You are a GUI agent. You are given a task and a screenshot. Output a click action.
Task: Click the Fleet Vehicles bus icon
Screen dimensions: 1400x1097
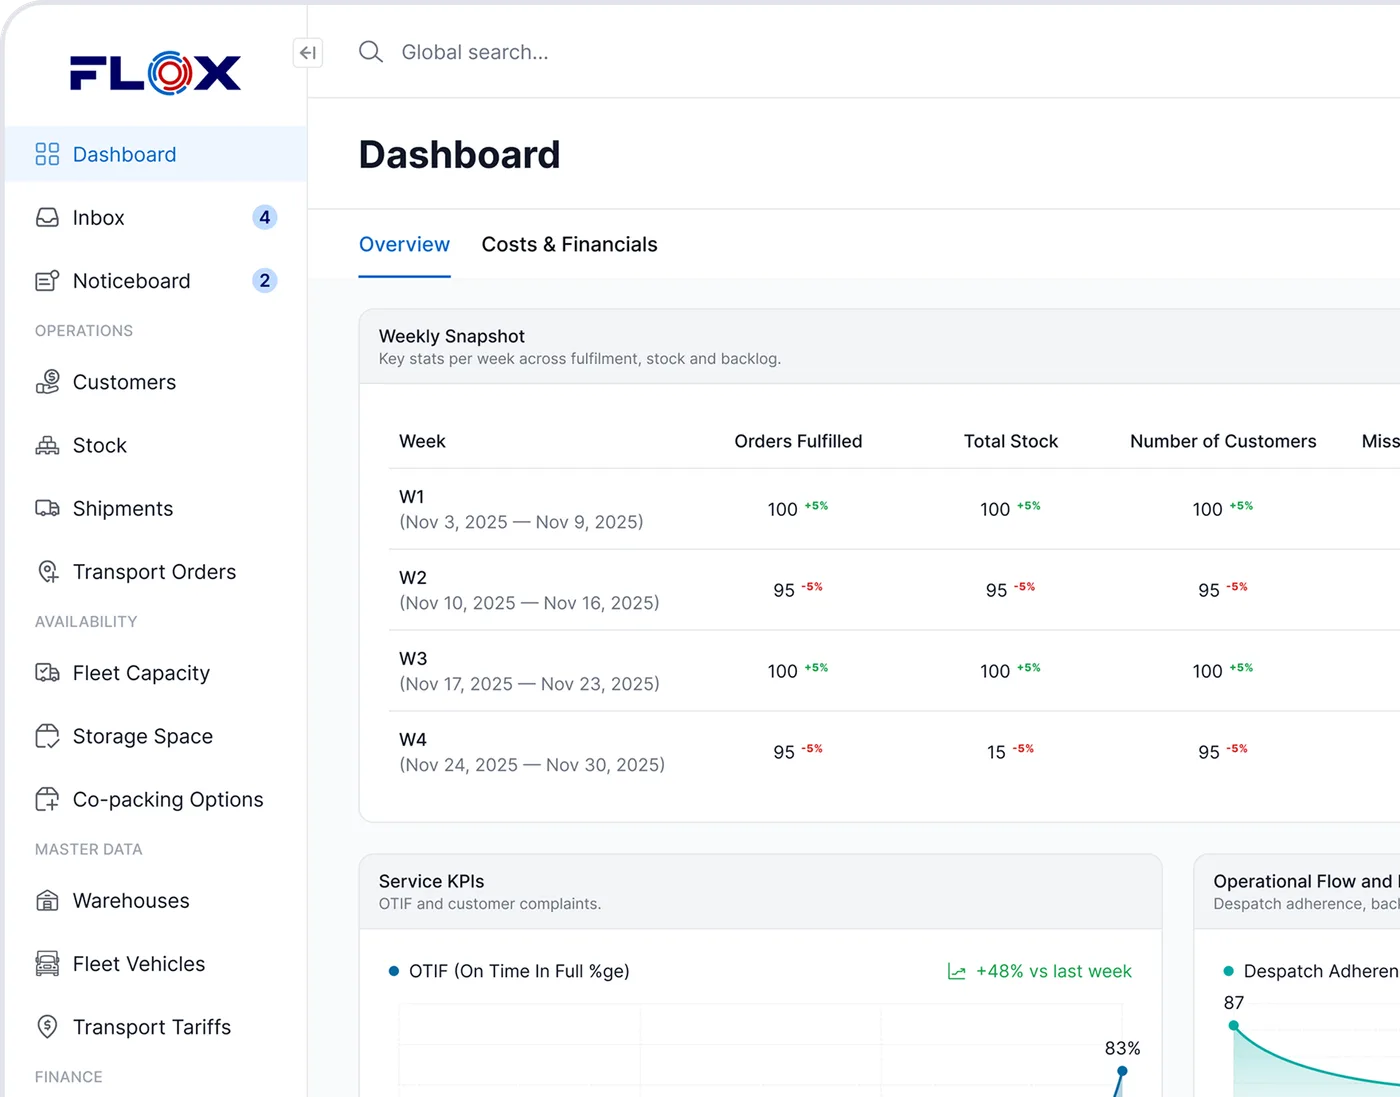[47, 964]
